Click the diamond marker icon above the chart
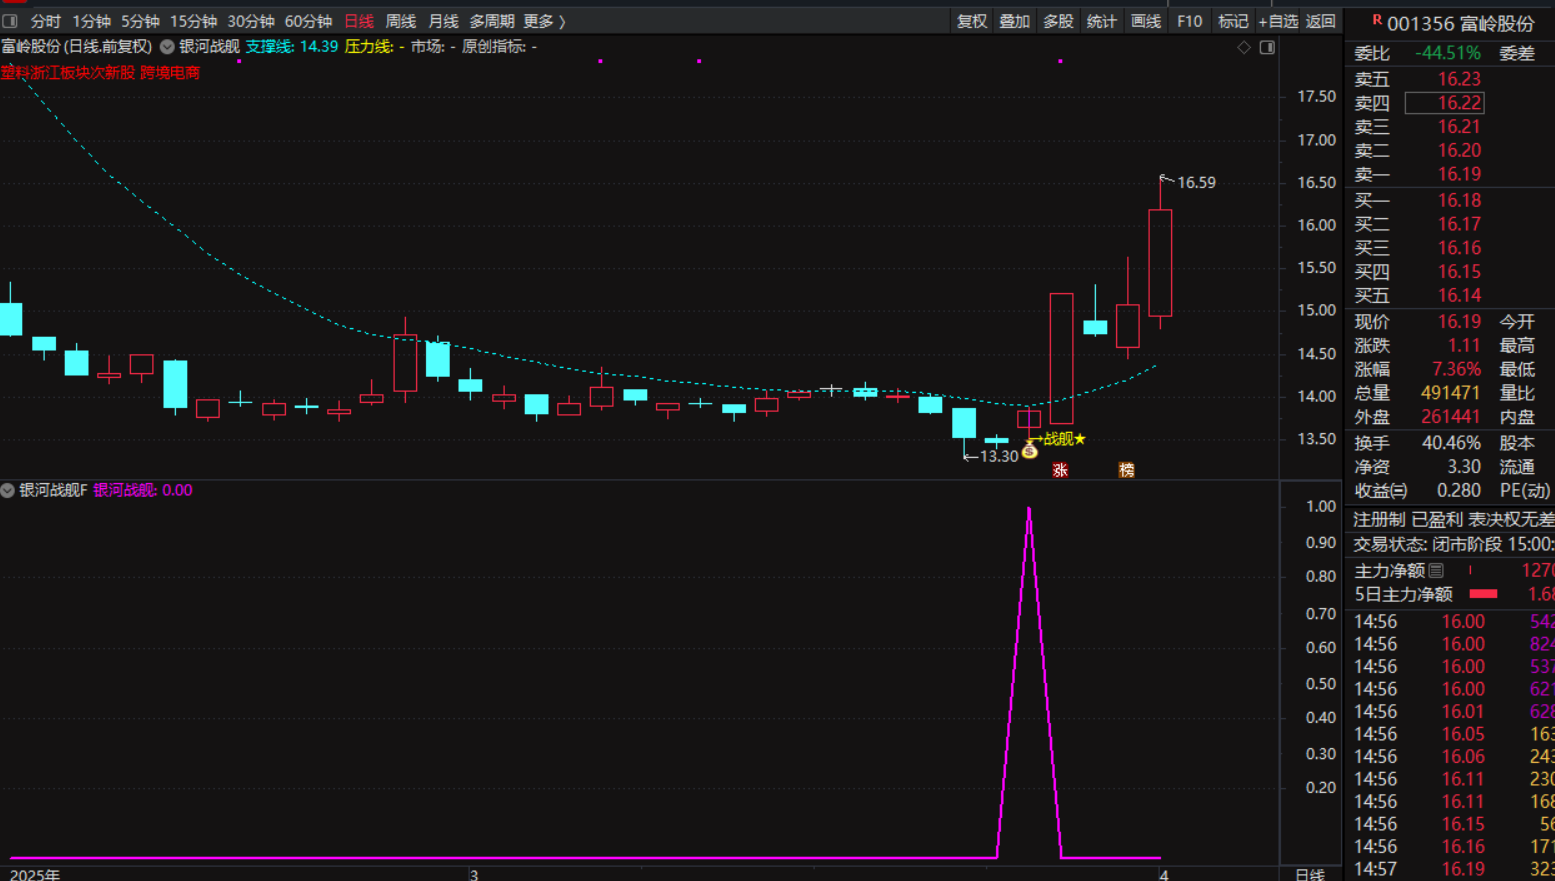 click(1244, 47)
